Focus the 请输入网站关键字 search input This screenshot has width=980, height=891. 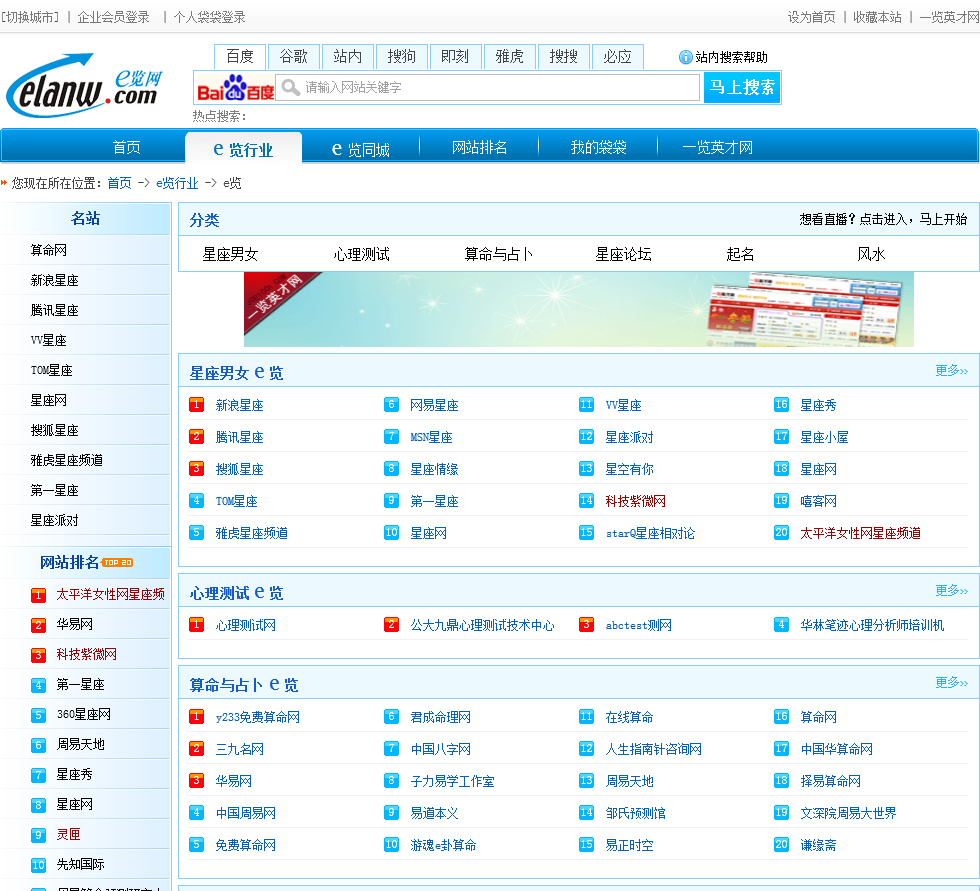click(488, 87)
